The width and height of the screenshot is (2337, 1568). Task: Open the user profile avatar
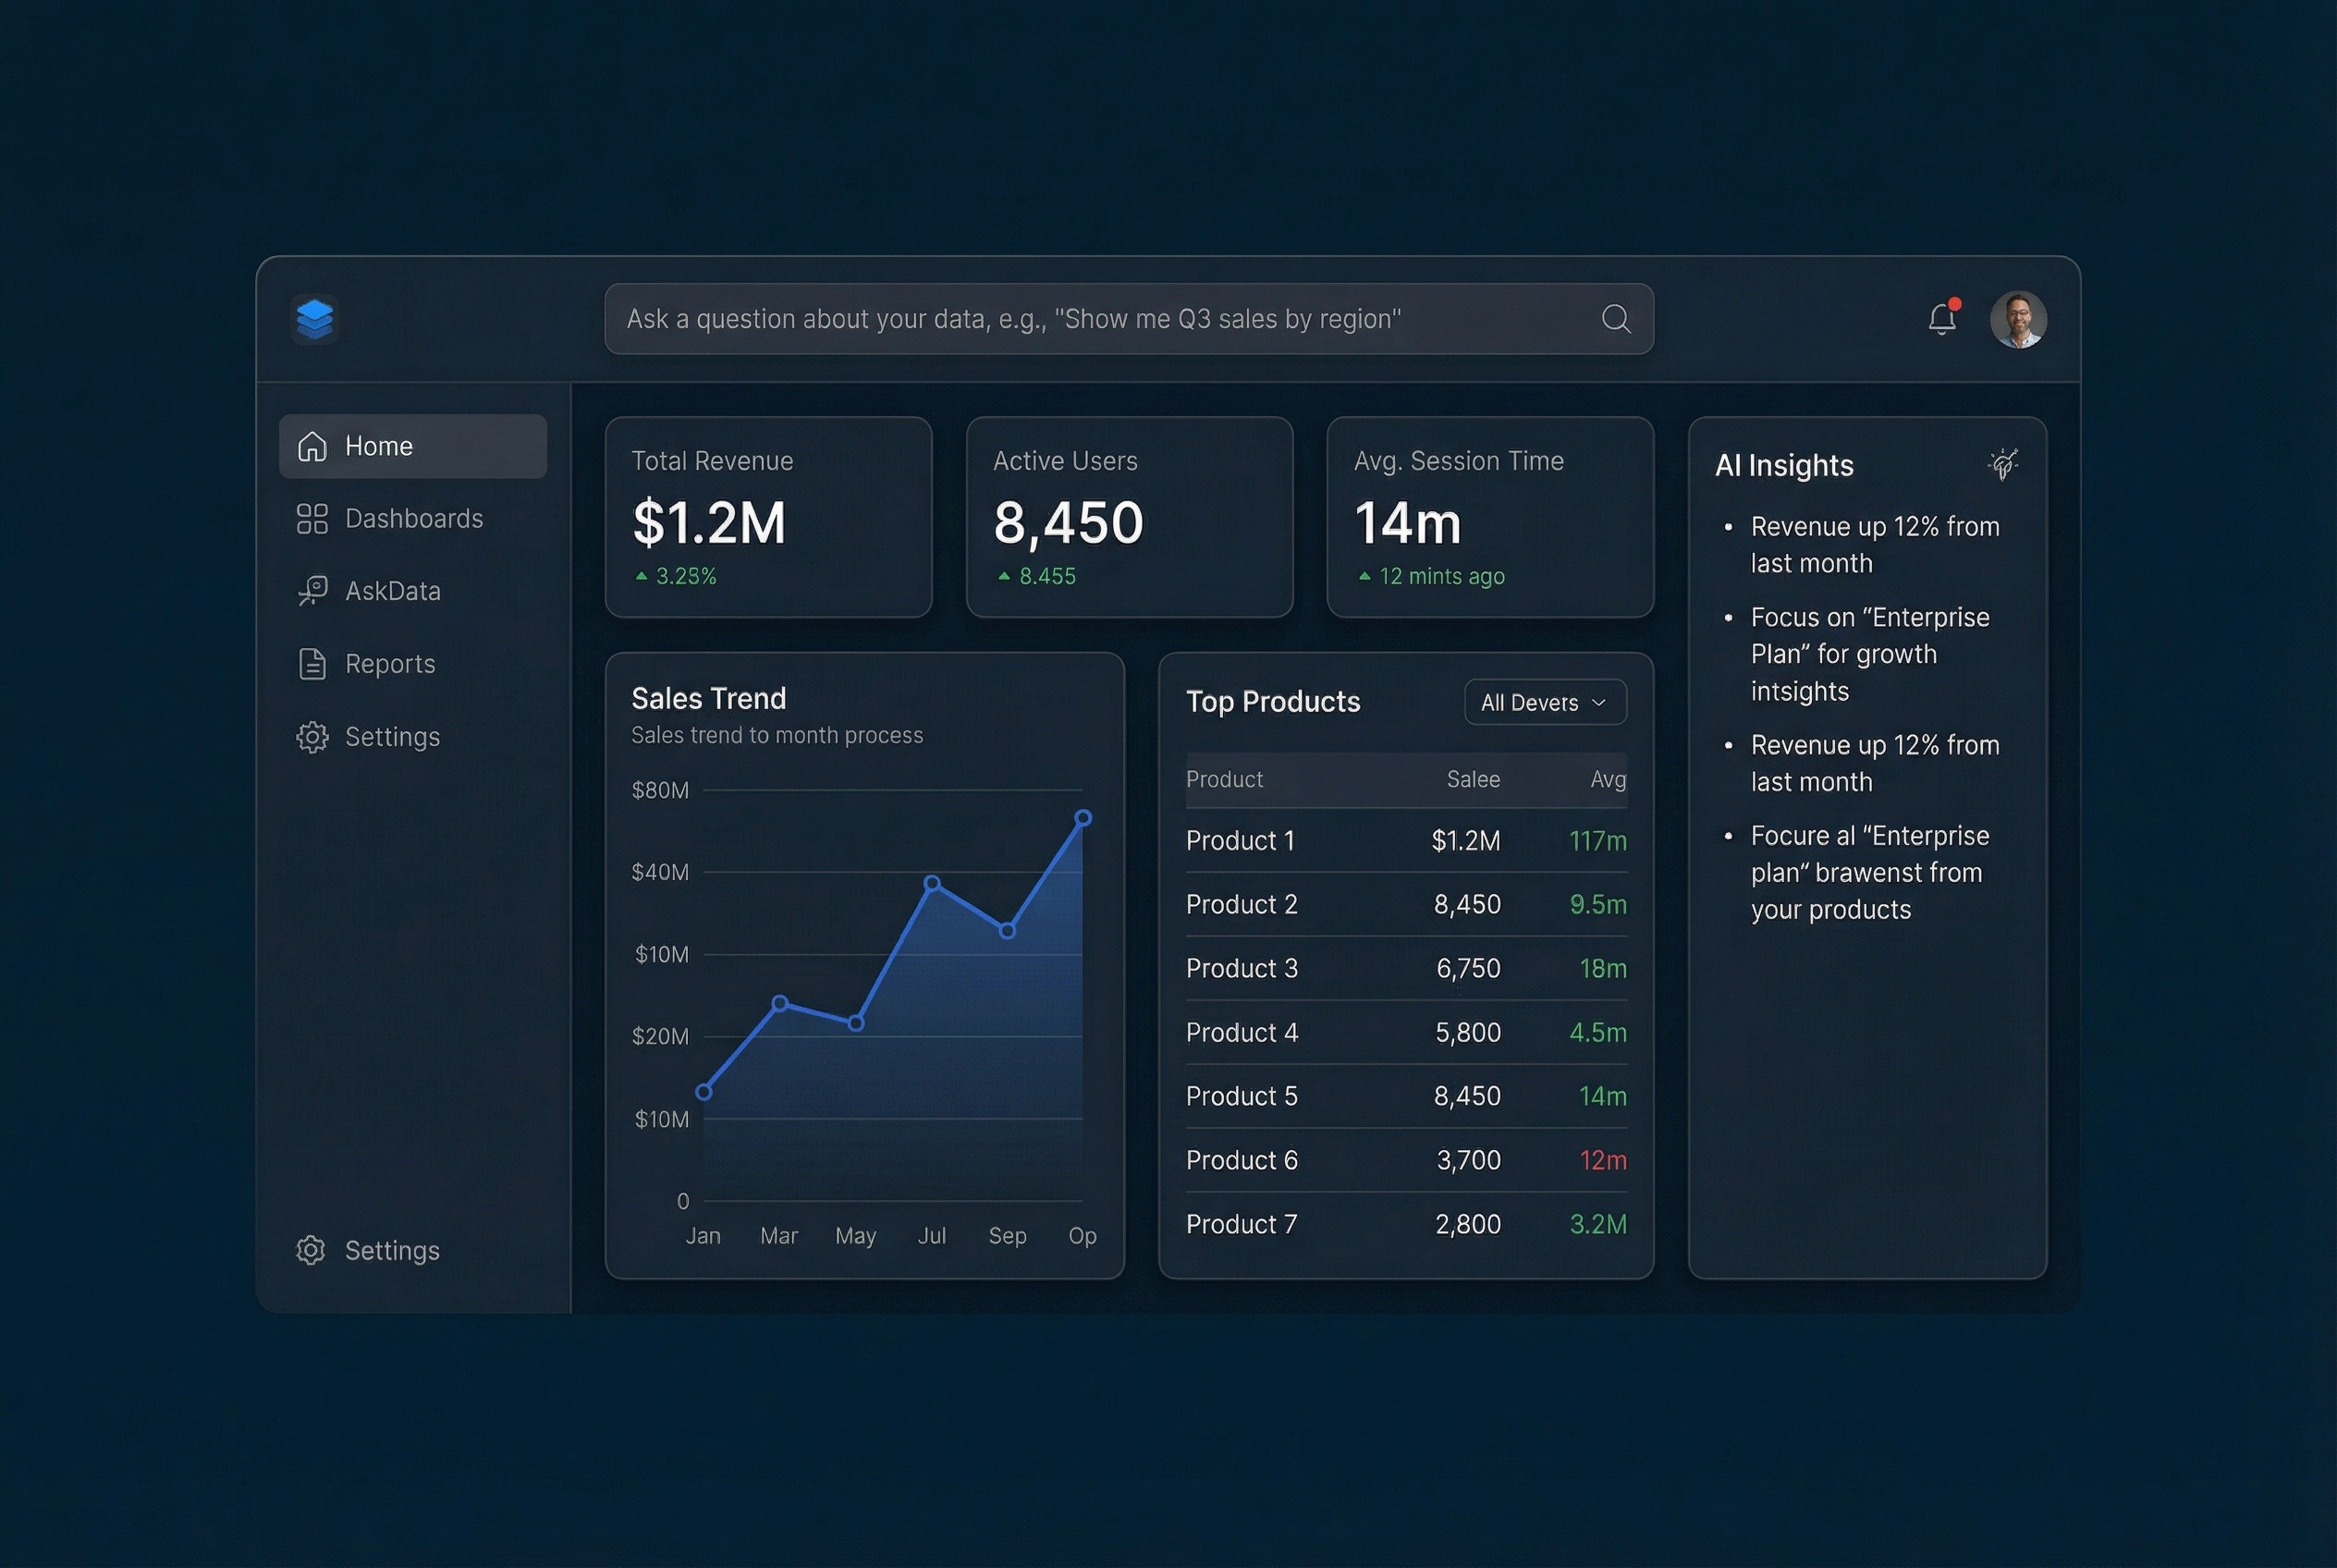[x=2017, y=320]
